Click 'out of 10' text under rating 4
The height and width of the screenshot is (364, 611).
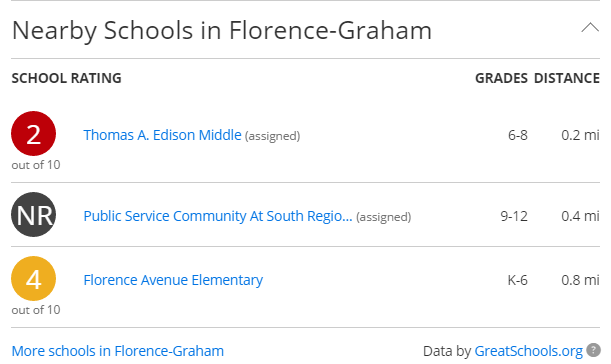[x=36, y=310]
